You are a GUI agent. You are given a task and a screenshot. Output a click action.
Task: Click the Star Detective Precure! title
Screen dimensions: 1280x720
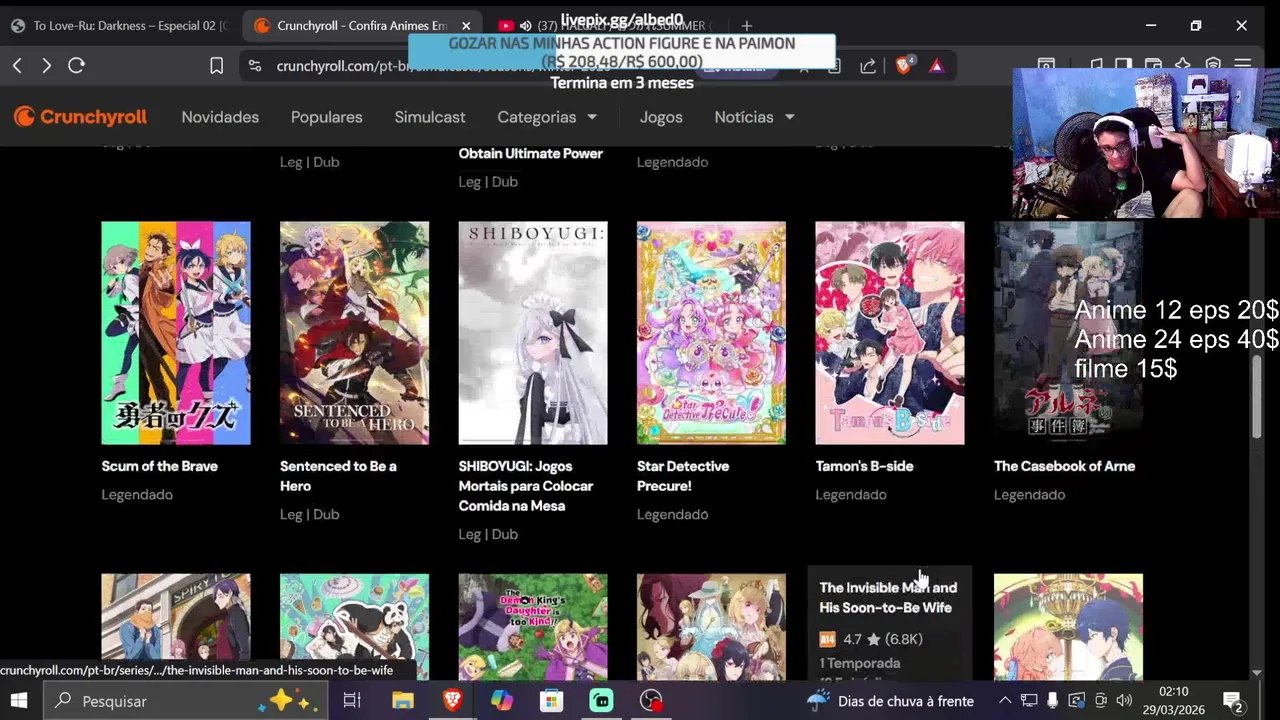tap(683, 476)
